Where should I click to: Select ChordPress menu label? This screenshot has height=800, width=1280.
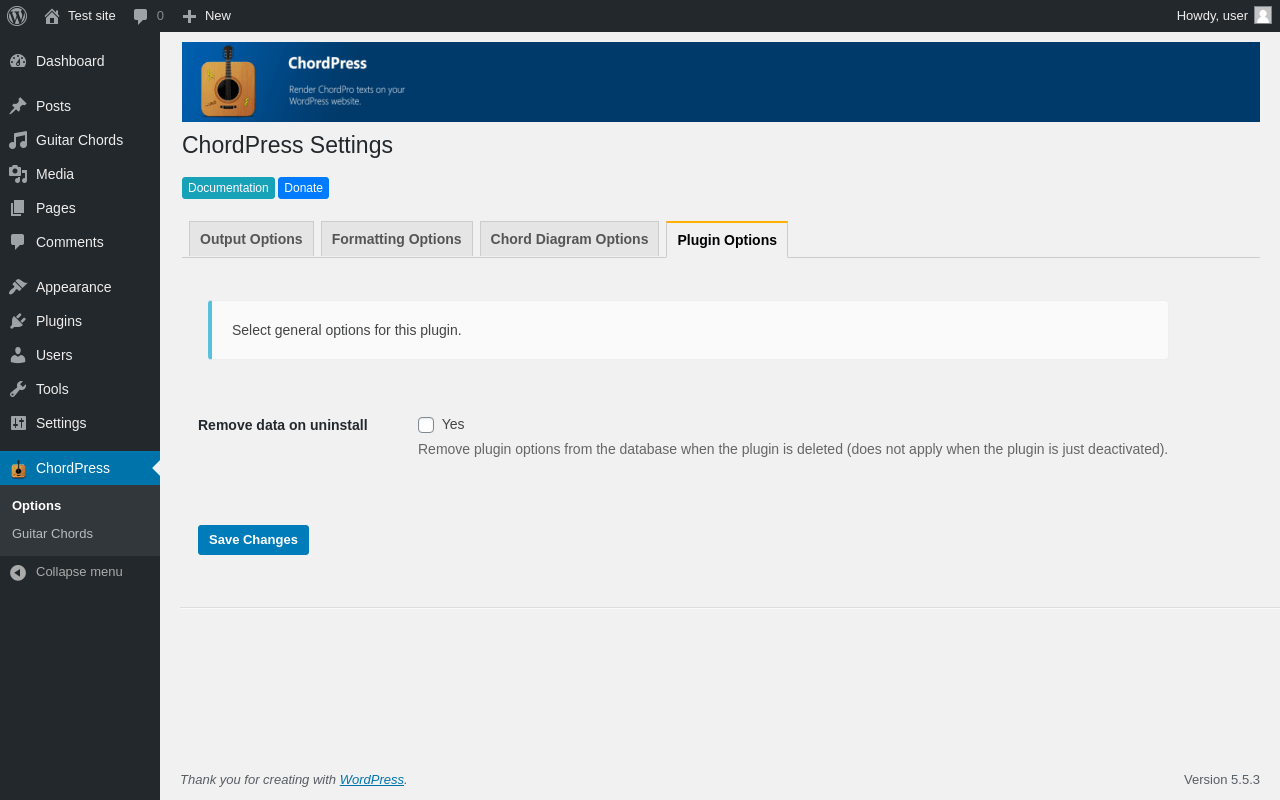(x=73, y=468)
